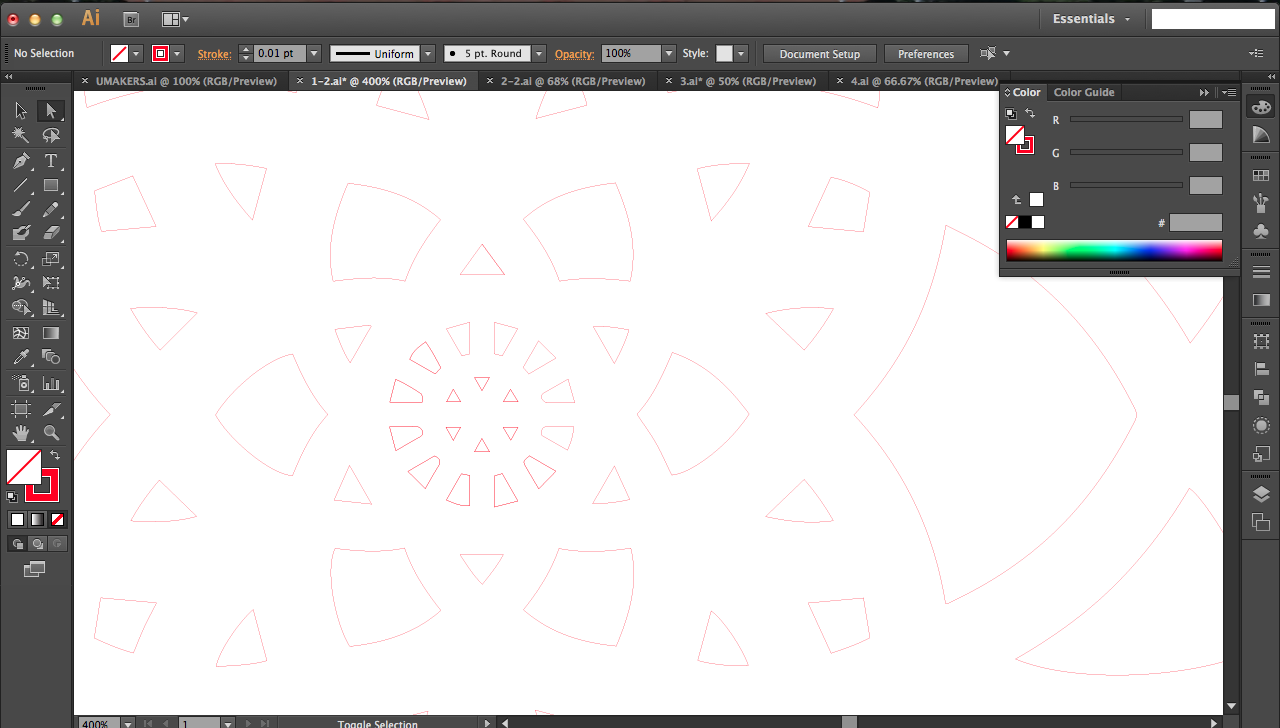Select the Pencil tool
The width and height of the screenshot is (1280, 728).
click(x=50, y=210)
